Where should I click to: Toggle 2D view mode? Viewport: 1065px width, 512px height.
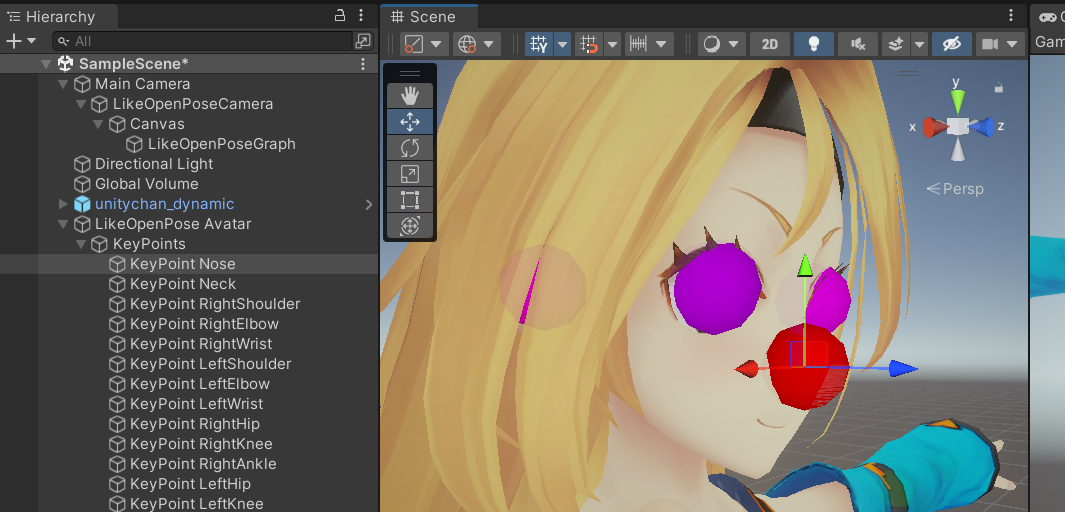[770, 44]
